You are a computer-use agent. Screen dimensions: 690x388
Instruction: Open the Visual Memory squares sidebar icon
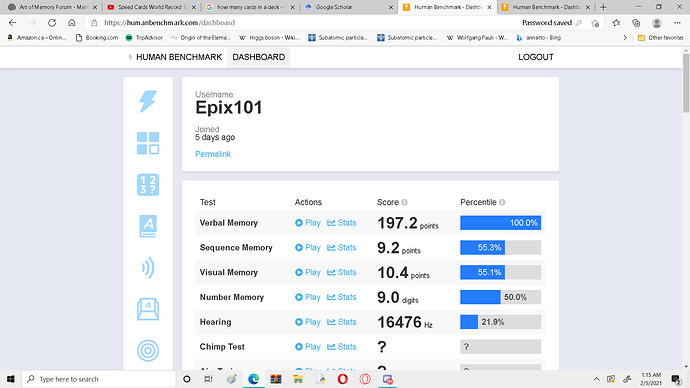(148, 143)
